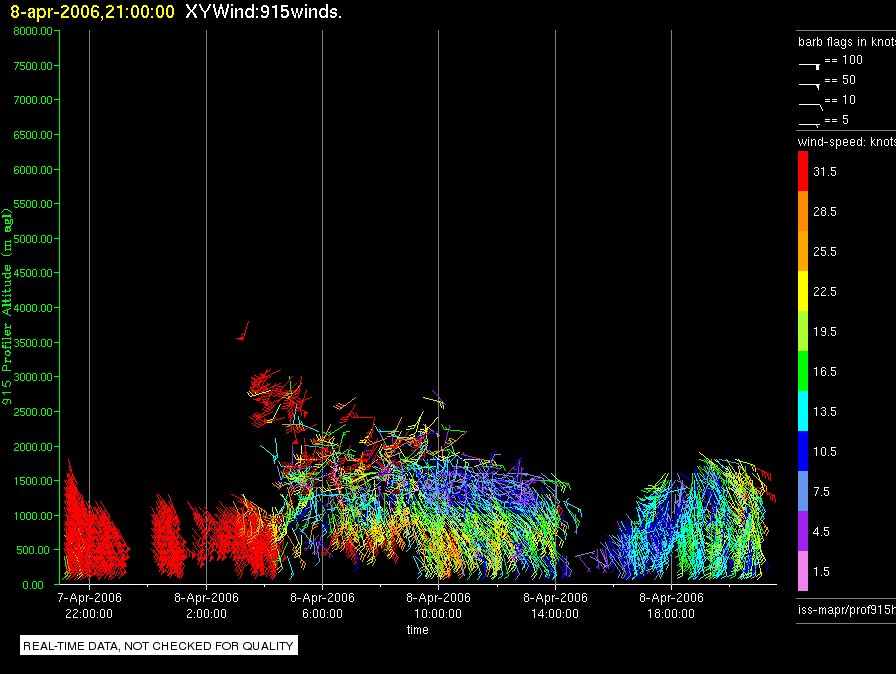Click the 3000.00 altitude tick label

click(x=33, y=377)
